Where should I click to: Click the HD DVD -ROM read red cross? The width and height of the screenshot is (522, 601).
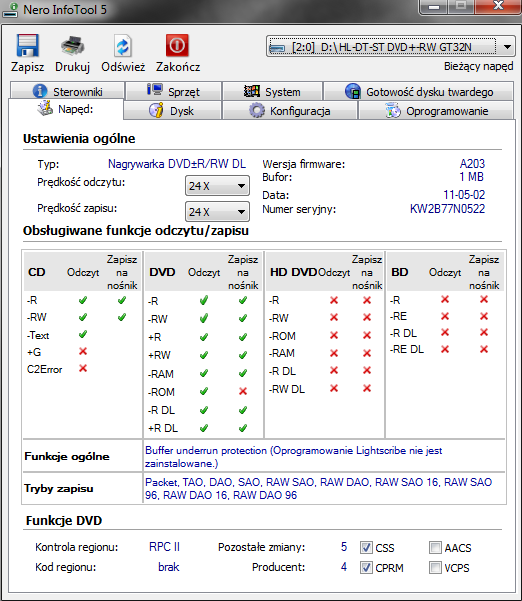point(334,335)
